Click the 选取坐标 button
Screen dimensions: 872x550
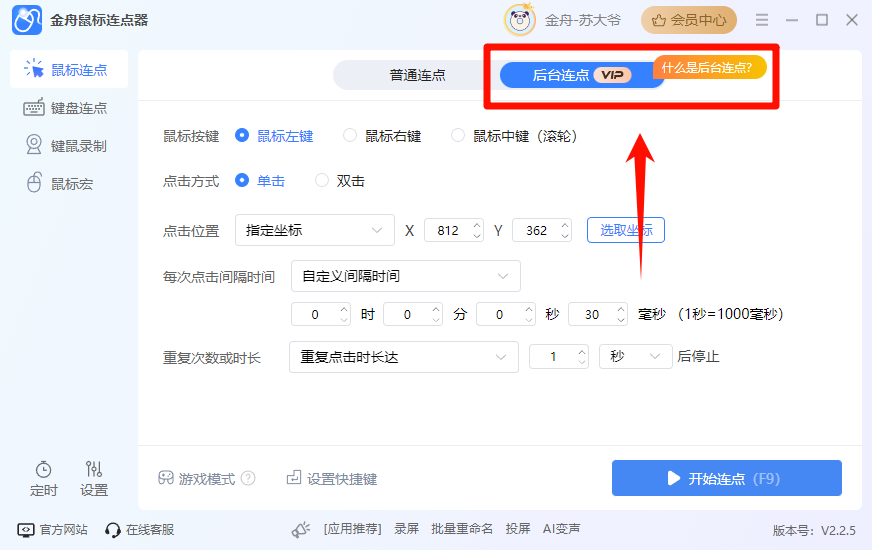[626, 230]
